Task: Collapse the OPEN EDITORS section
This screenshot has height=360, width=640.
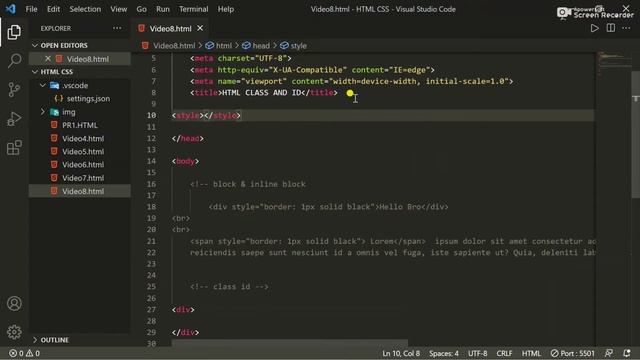Action: pyautogui.click(x=35, y=45)
